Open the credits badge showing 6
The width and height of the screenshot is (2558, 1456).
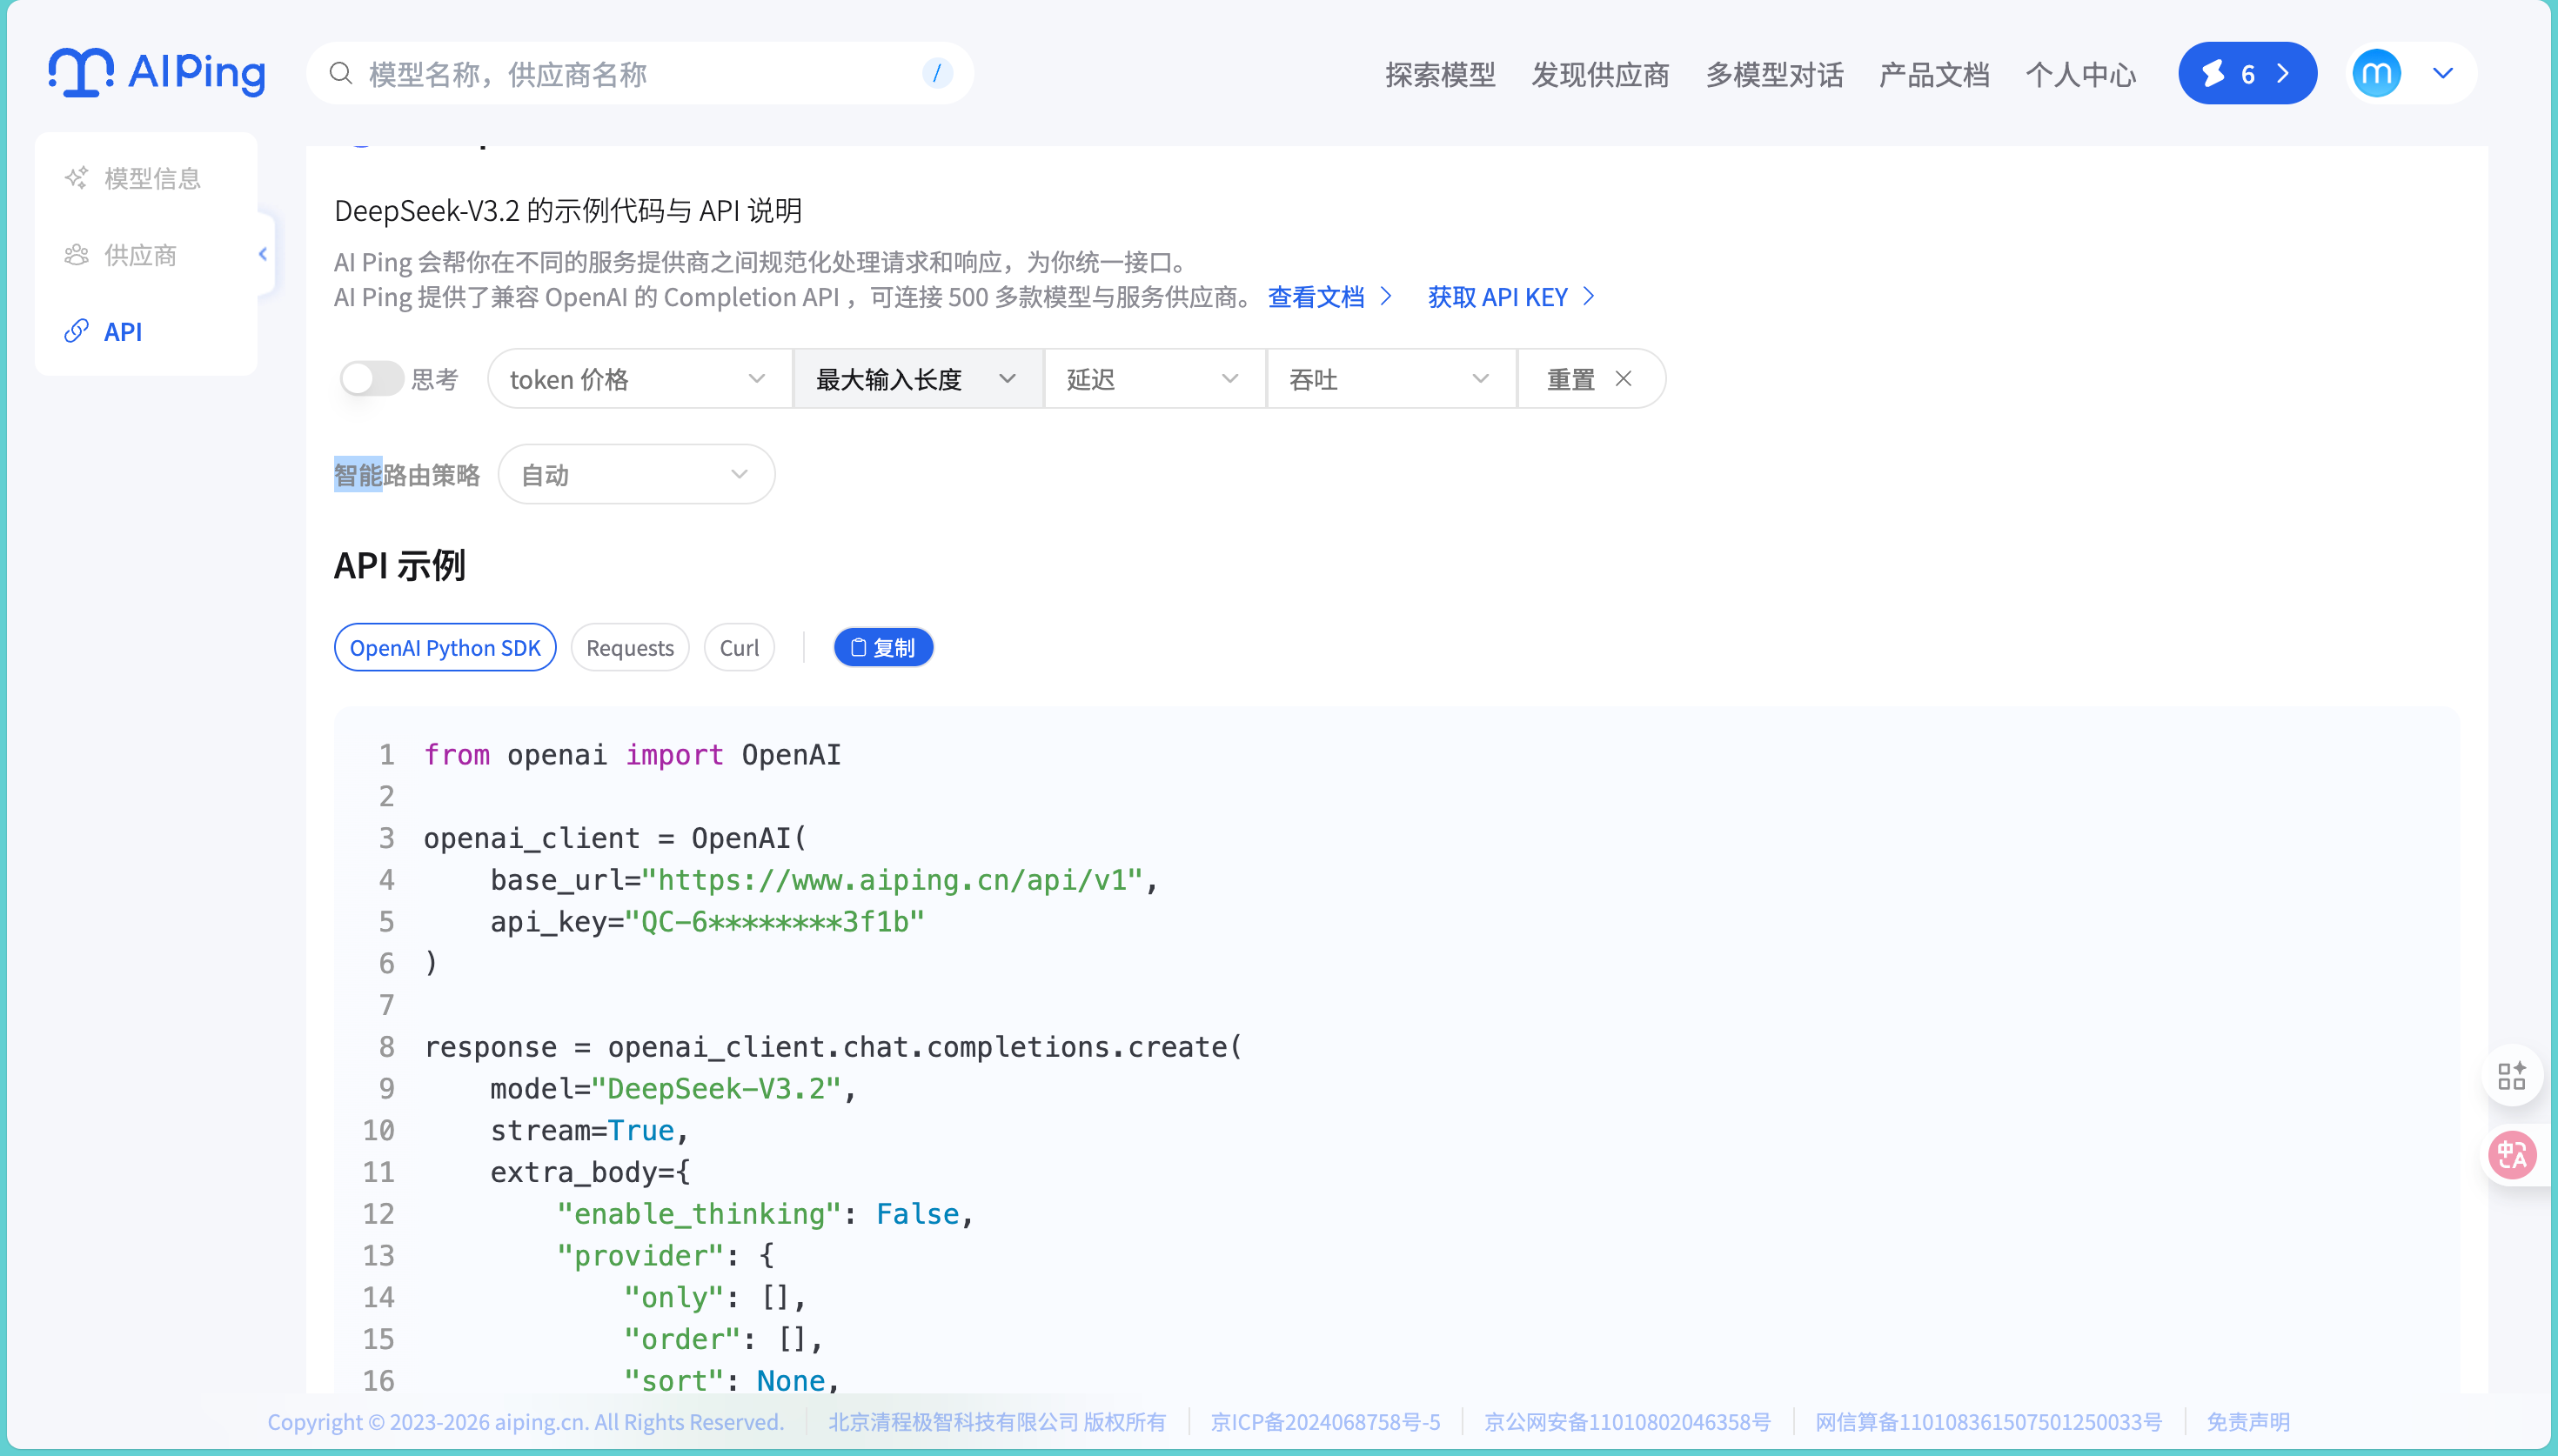pyautogui.click(x=2246, y=73)
